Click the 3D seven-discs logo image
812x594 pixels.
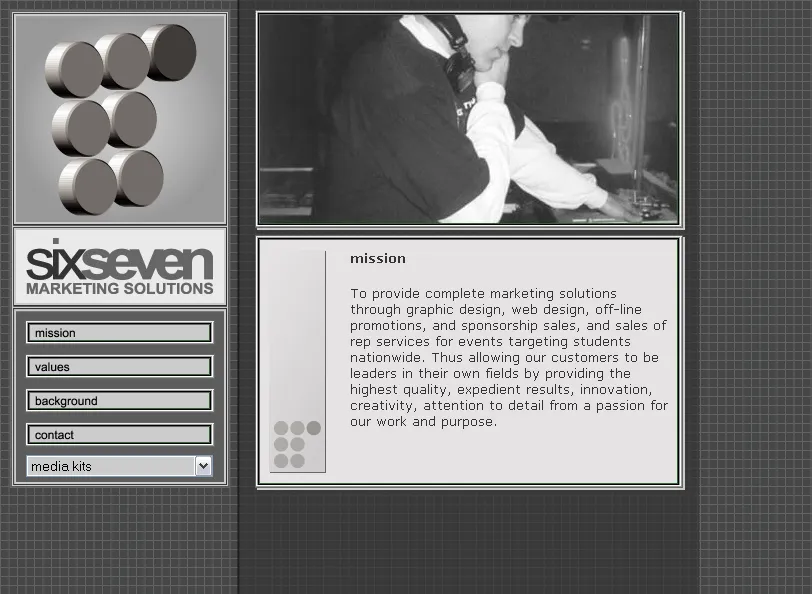(120, 119)
